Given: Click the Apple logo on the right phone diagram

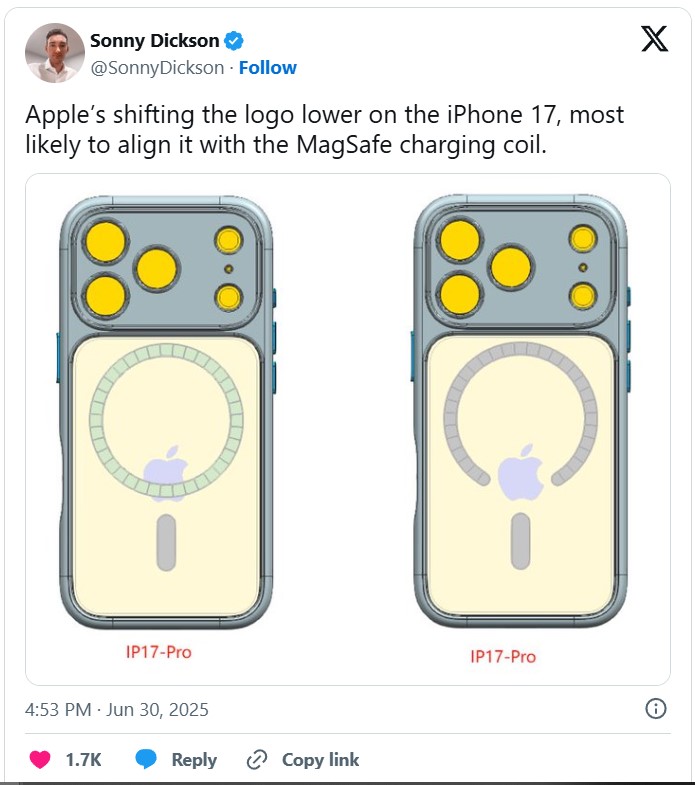Looking at the screenshot, I should point(520,469).
